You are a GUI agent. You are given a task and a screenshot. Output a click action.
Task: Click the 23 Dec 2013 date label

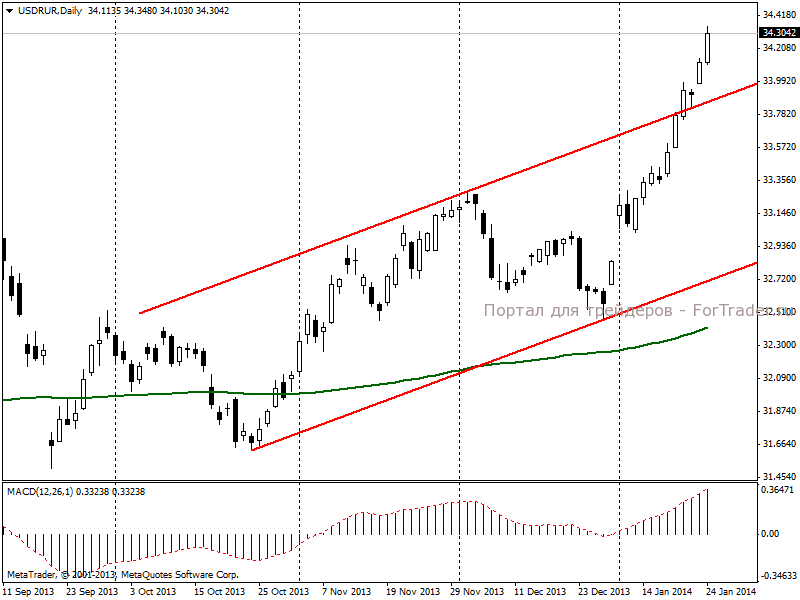point(604,592)
